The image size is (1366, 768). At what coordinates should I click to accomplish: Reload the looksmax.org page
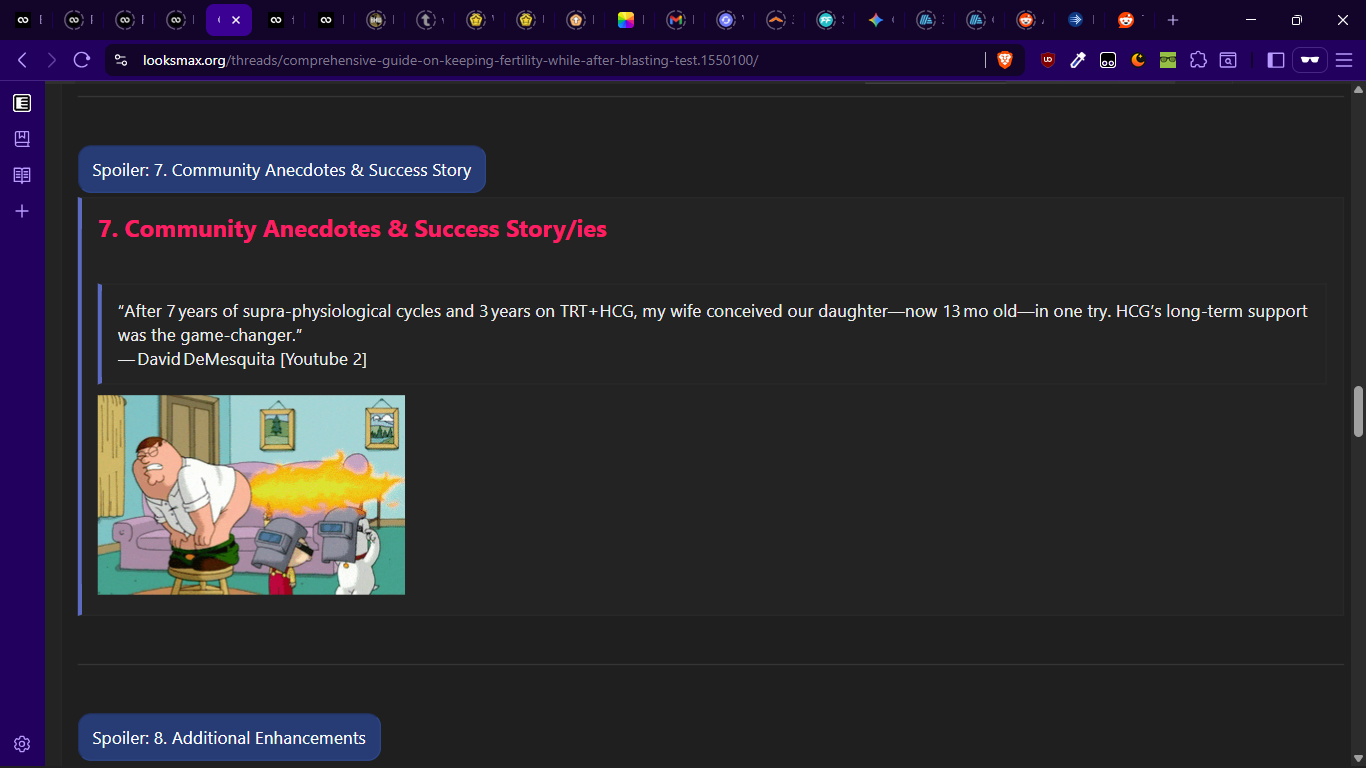82,60
